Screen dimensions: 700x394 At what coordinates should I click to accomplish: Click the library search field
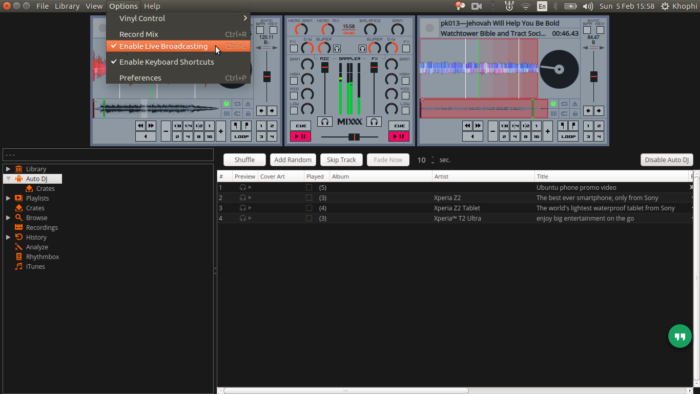108,155
